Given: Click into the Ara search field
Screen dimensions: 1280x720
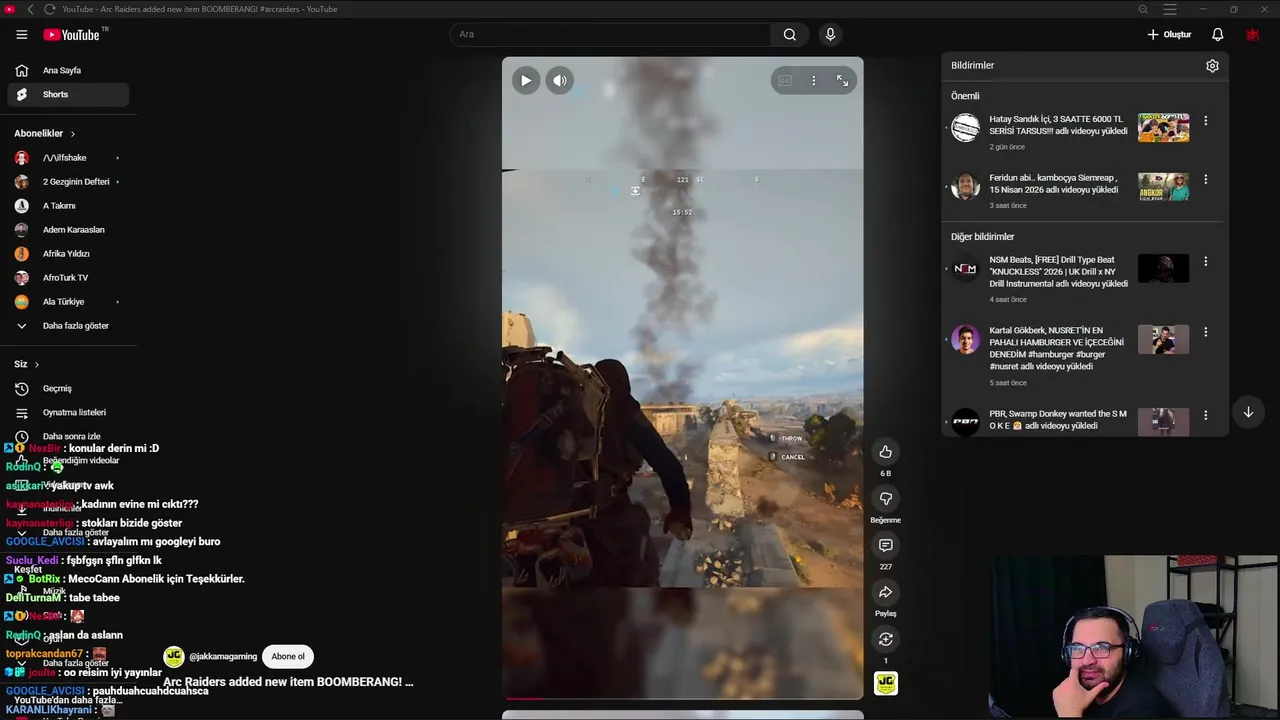Looking at the screenshot, I should pyautogui.click(x=610, y=34).
